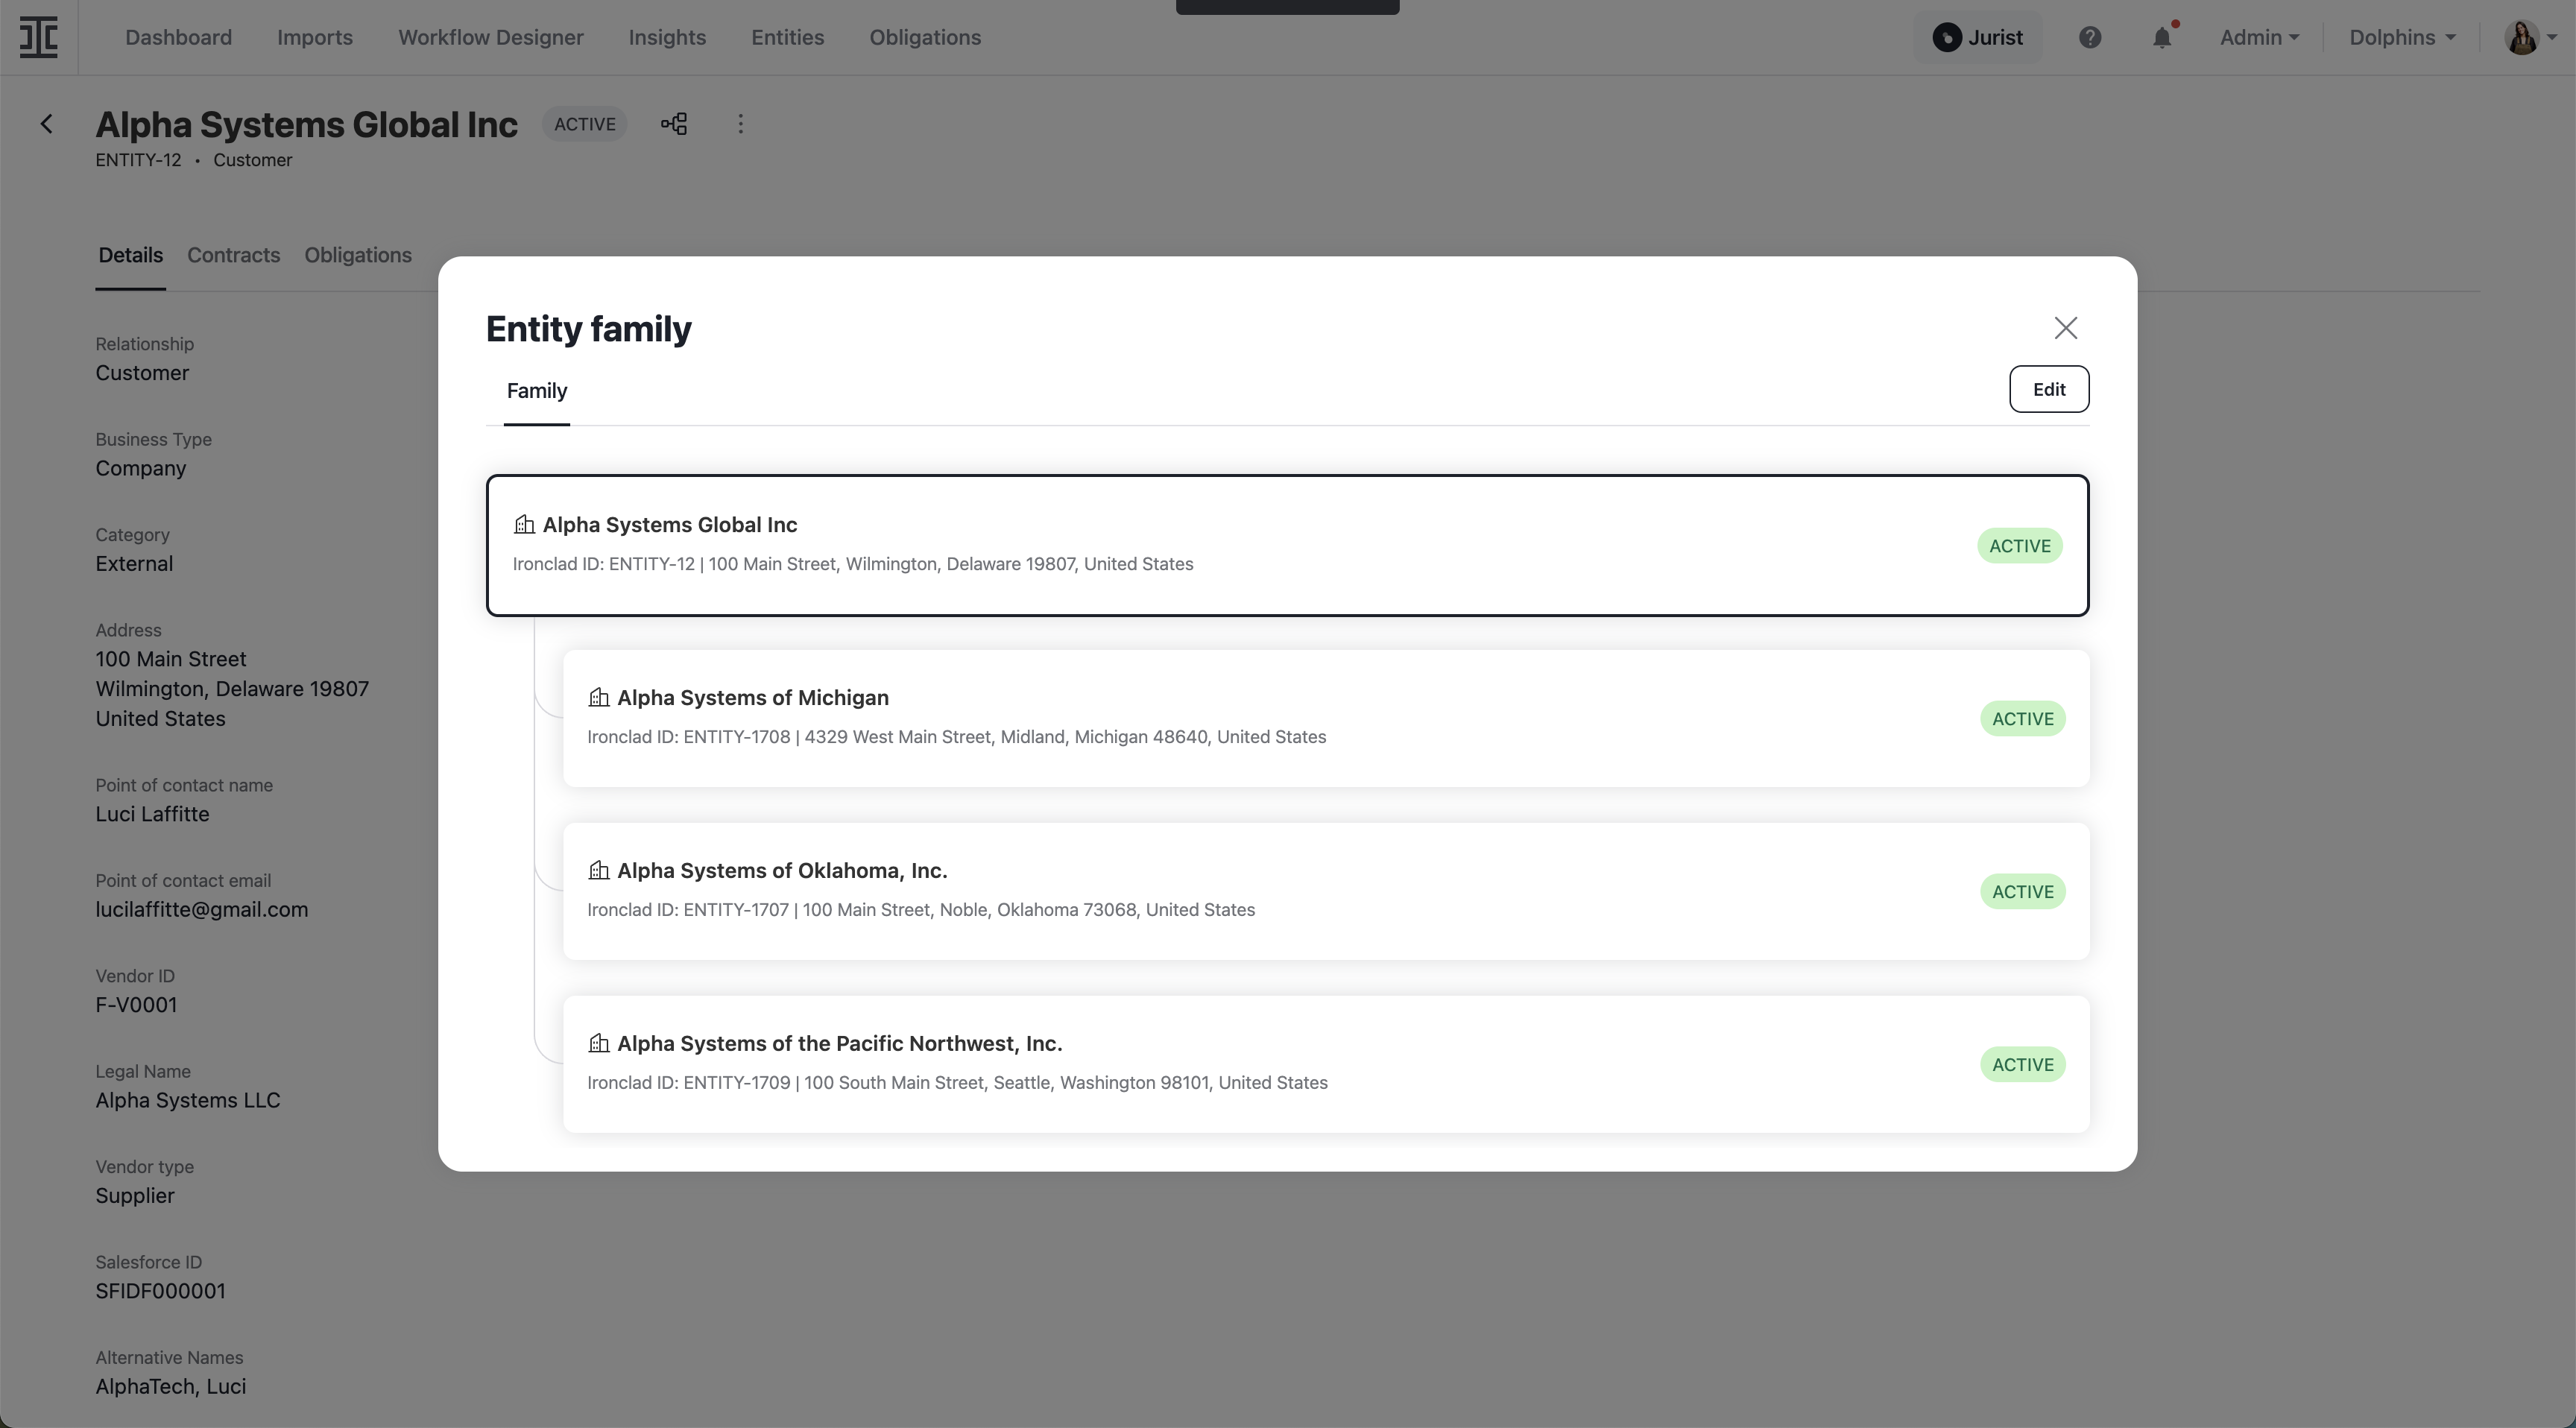Image resolution: width=2576 pixels, height=1428 pixels.
Task: Click building icon beside Pacific Northwest entity
Action: coord(599,1043)
